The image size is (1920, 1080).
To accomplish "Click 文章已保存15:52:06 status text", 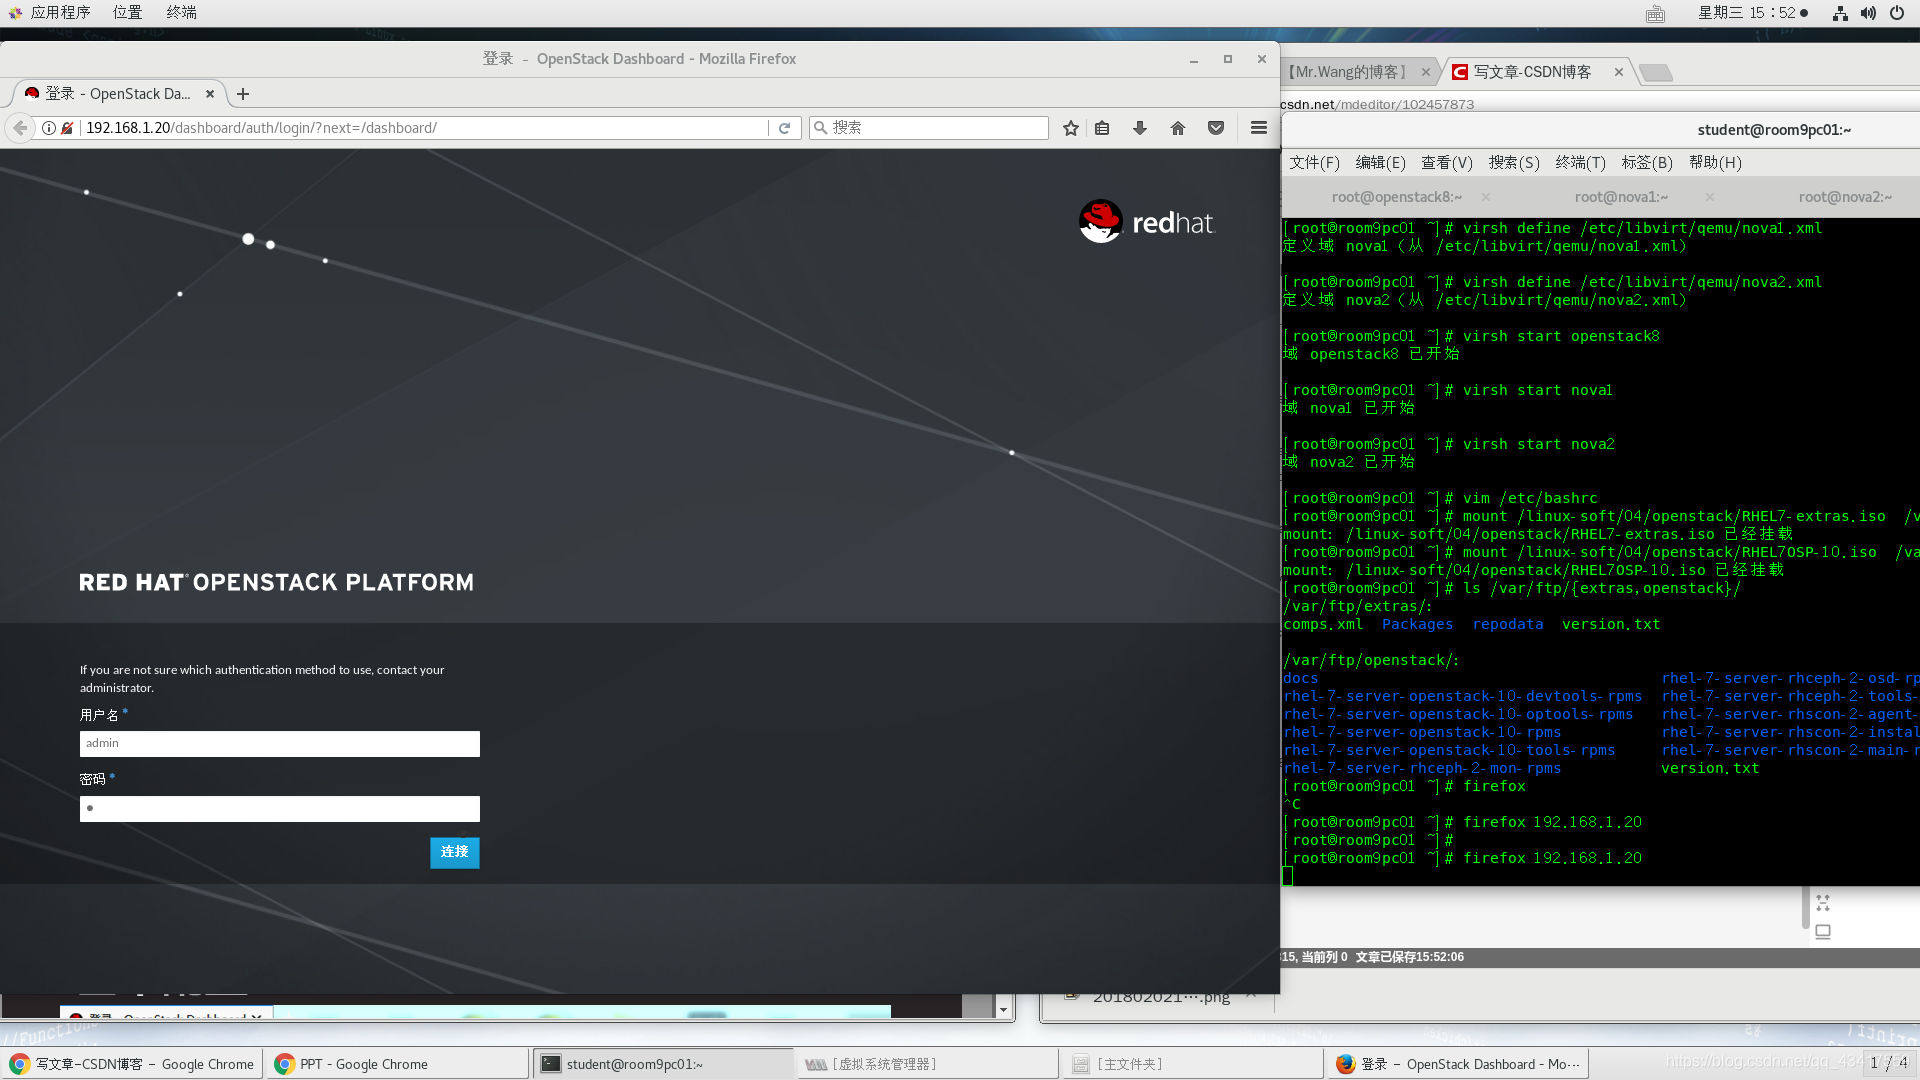I will 1409,957.
